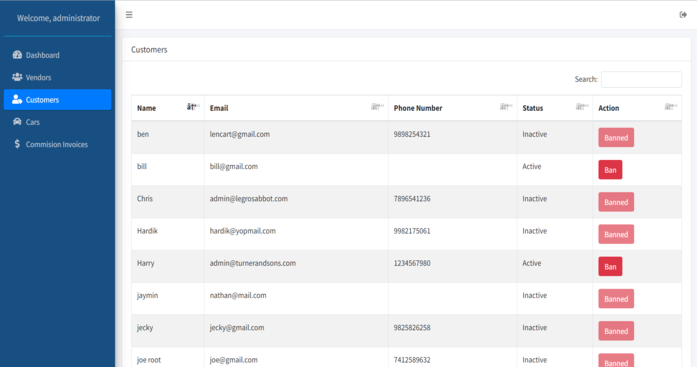Viewport: 697px width, 367px height.
Task: Sort by Action column arrows
Action: (x=671, y=107)
